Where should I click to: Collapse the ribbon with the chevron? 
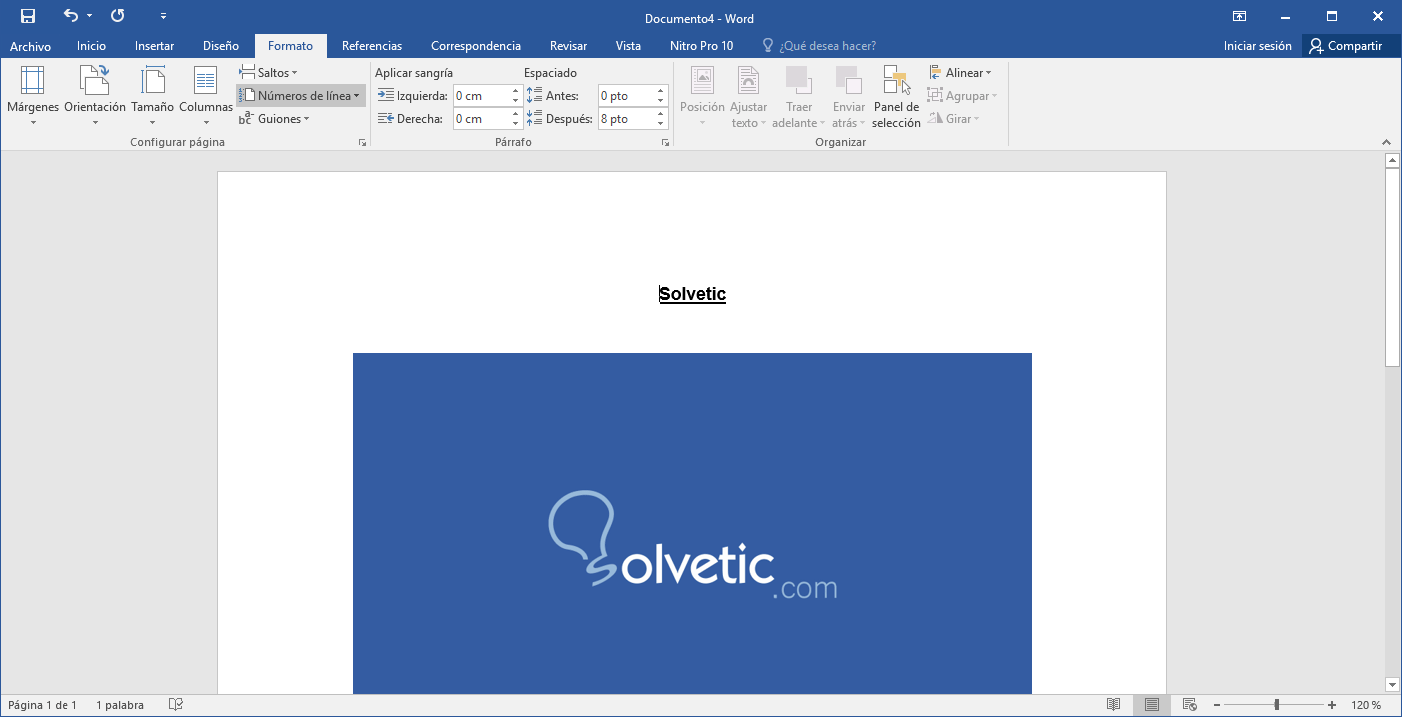pyautogui.click(x=1386, y=143)
